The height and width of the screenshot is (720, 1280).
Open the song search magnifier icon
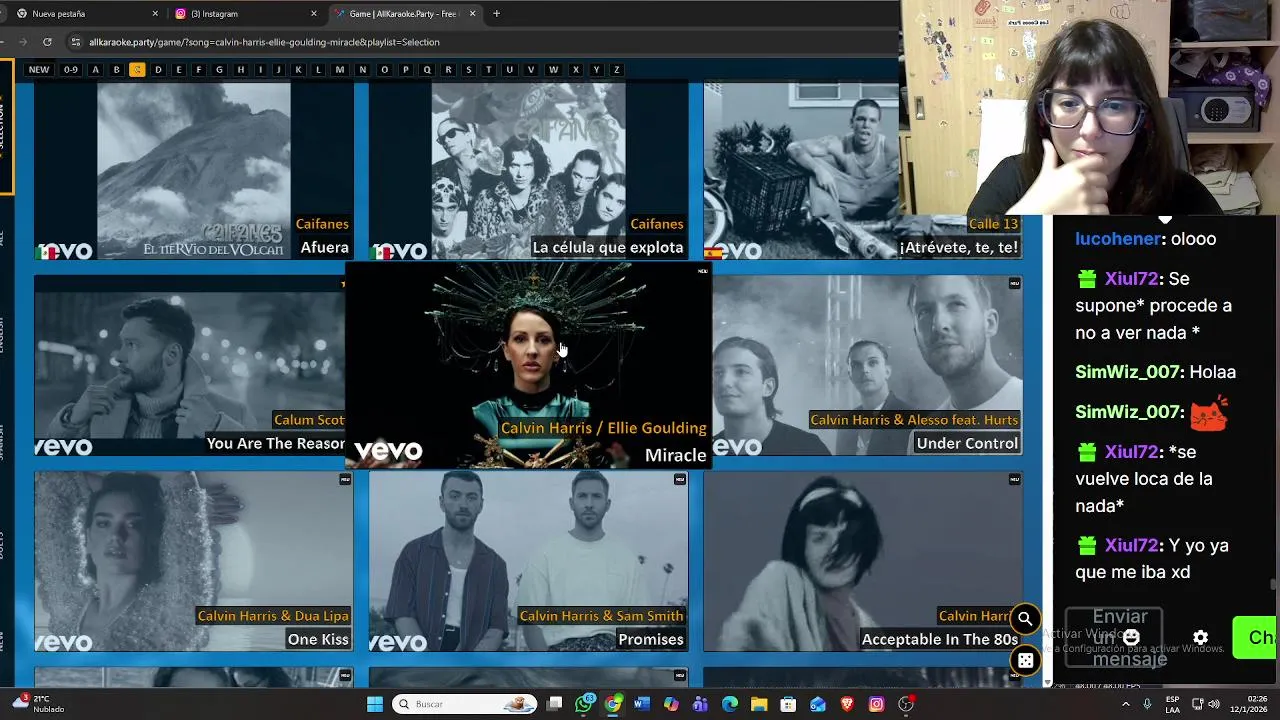[1025, 619]
